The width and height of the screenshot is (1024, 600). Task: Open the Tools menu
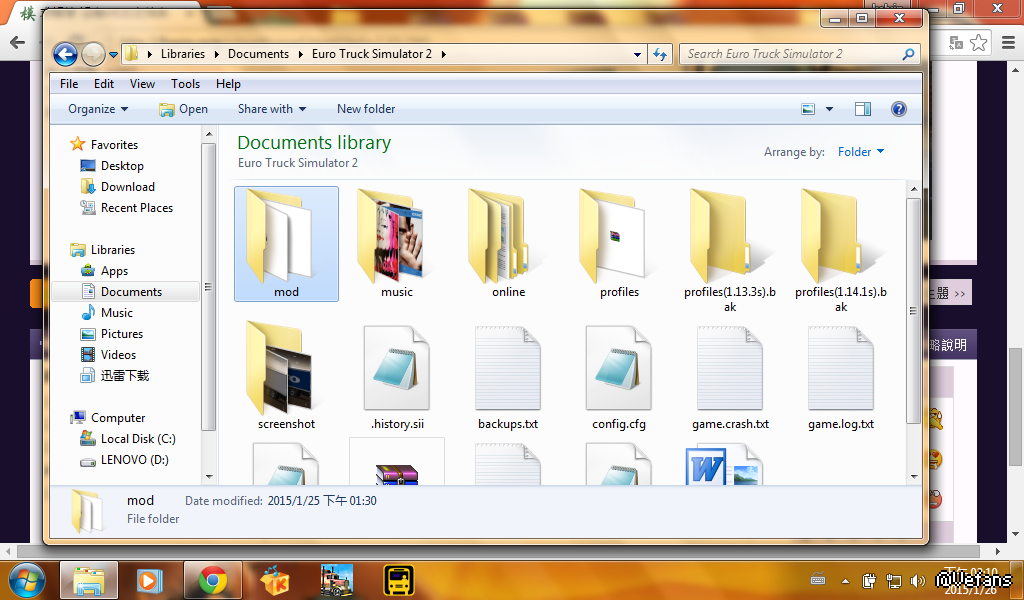click(x=185, y=84)
